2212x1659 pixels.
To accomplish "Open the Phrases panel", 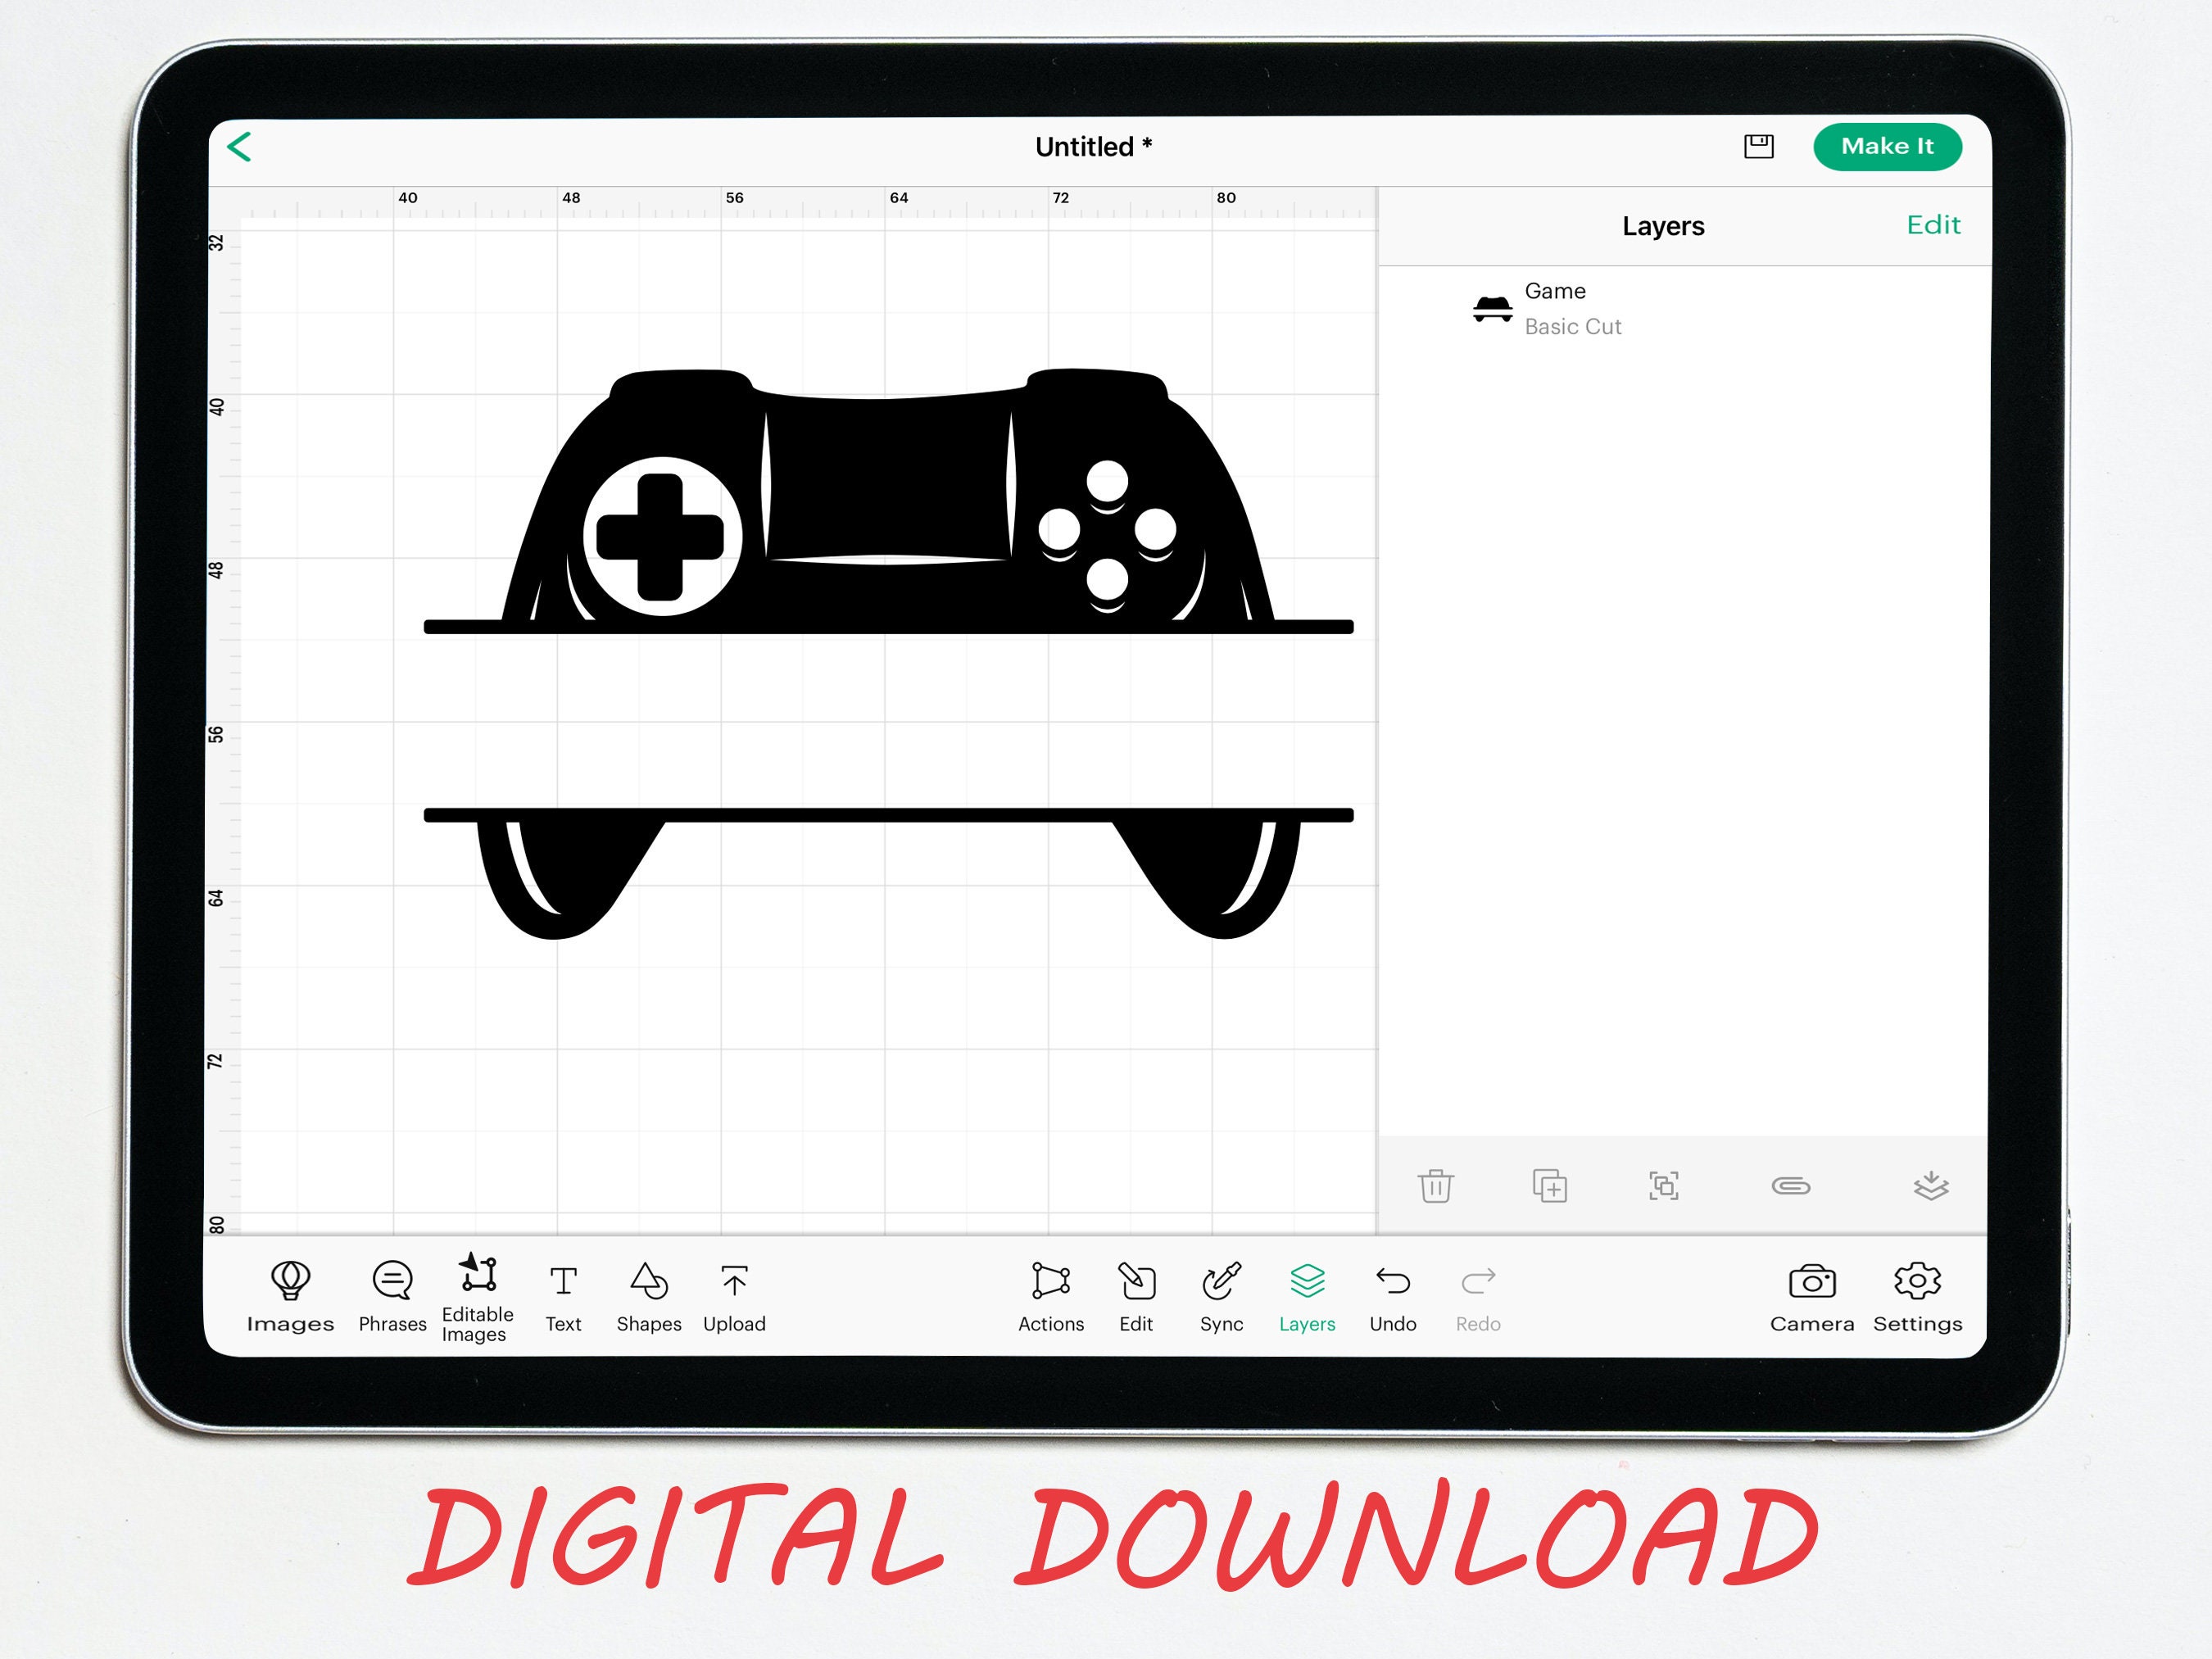I will [x=392, y=1295].
